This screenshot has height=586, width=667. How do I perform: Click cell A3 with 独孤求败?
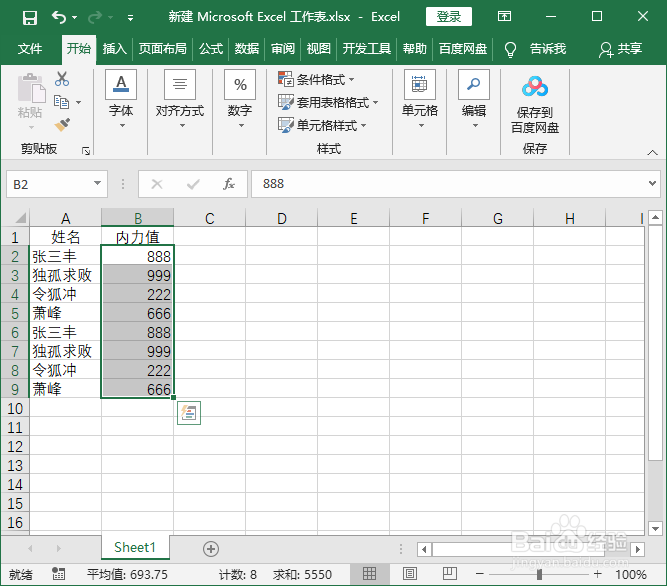pyautogui.click(x=65, y=276)
